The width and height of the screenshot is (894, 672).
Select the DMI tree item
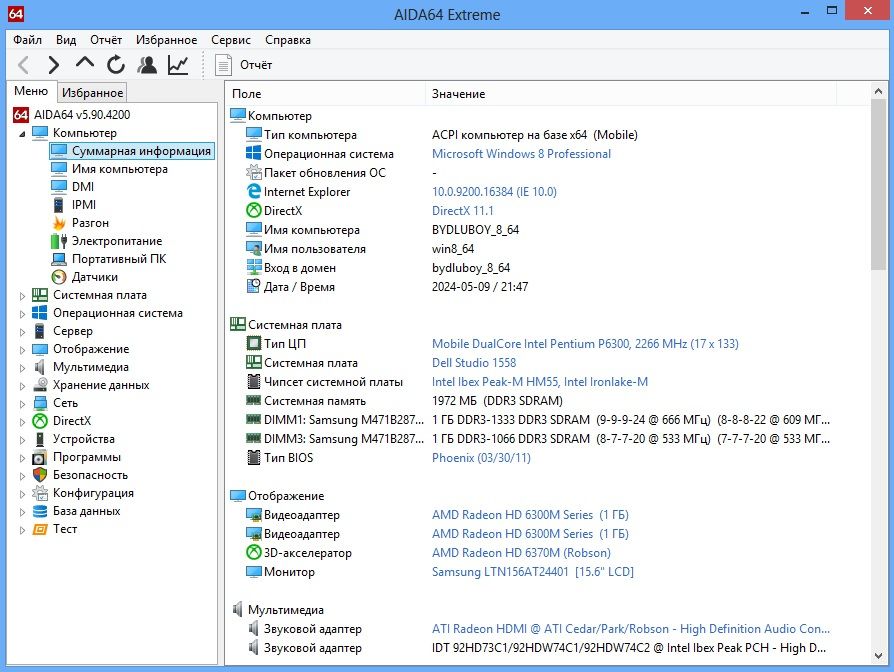point(83,187)
